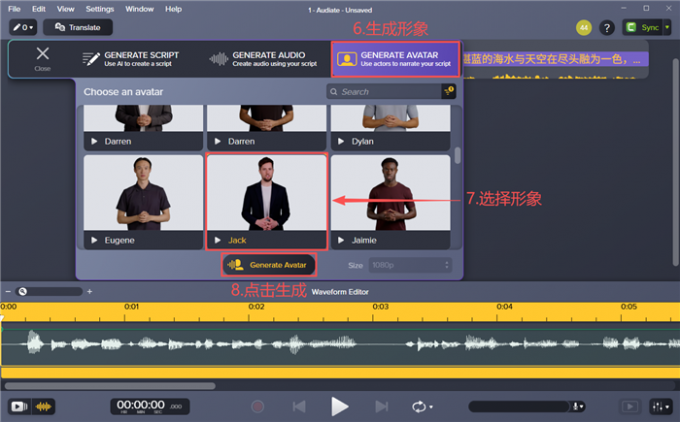
Task: Select the Generate Avatar tab
Action: click(x=395, y=59)
